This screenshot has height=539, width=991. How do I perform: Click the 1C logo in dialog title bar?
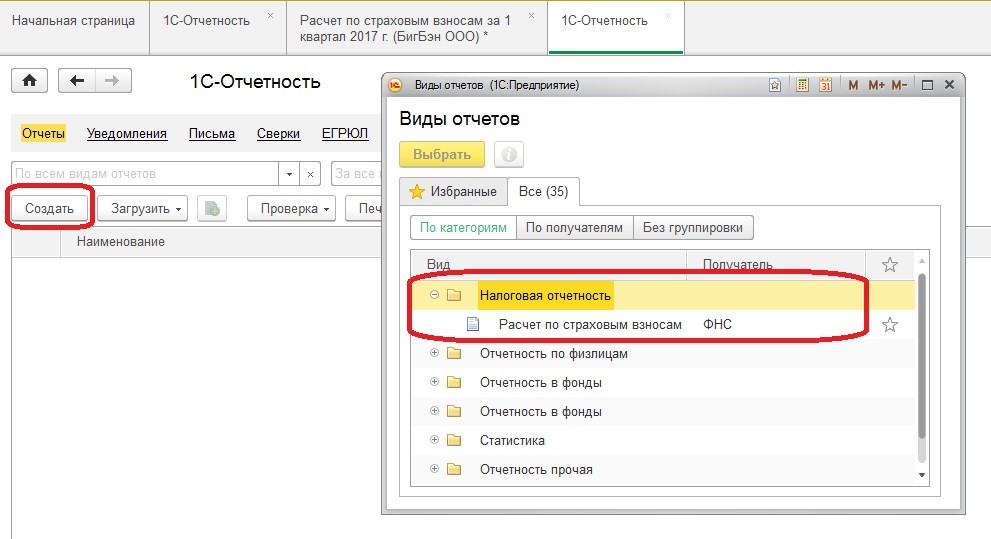tap(395, 85)
